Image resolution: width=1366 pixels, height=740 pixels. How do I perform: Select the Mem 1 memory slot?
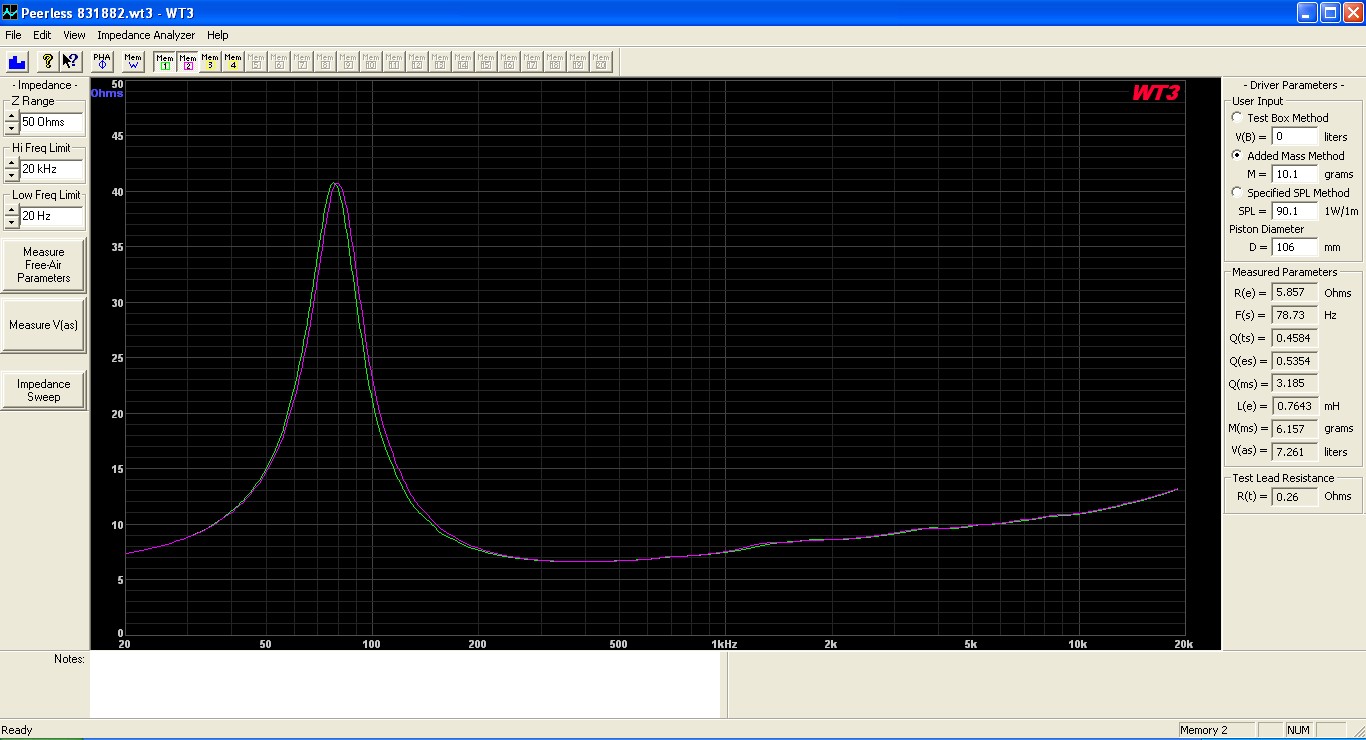pyautogui.click(x=164, y=61)
